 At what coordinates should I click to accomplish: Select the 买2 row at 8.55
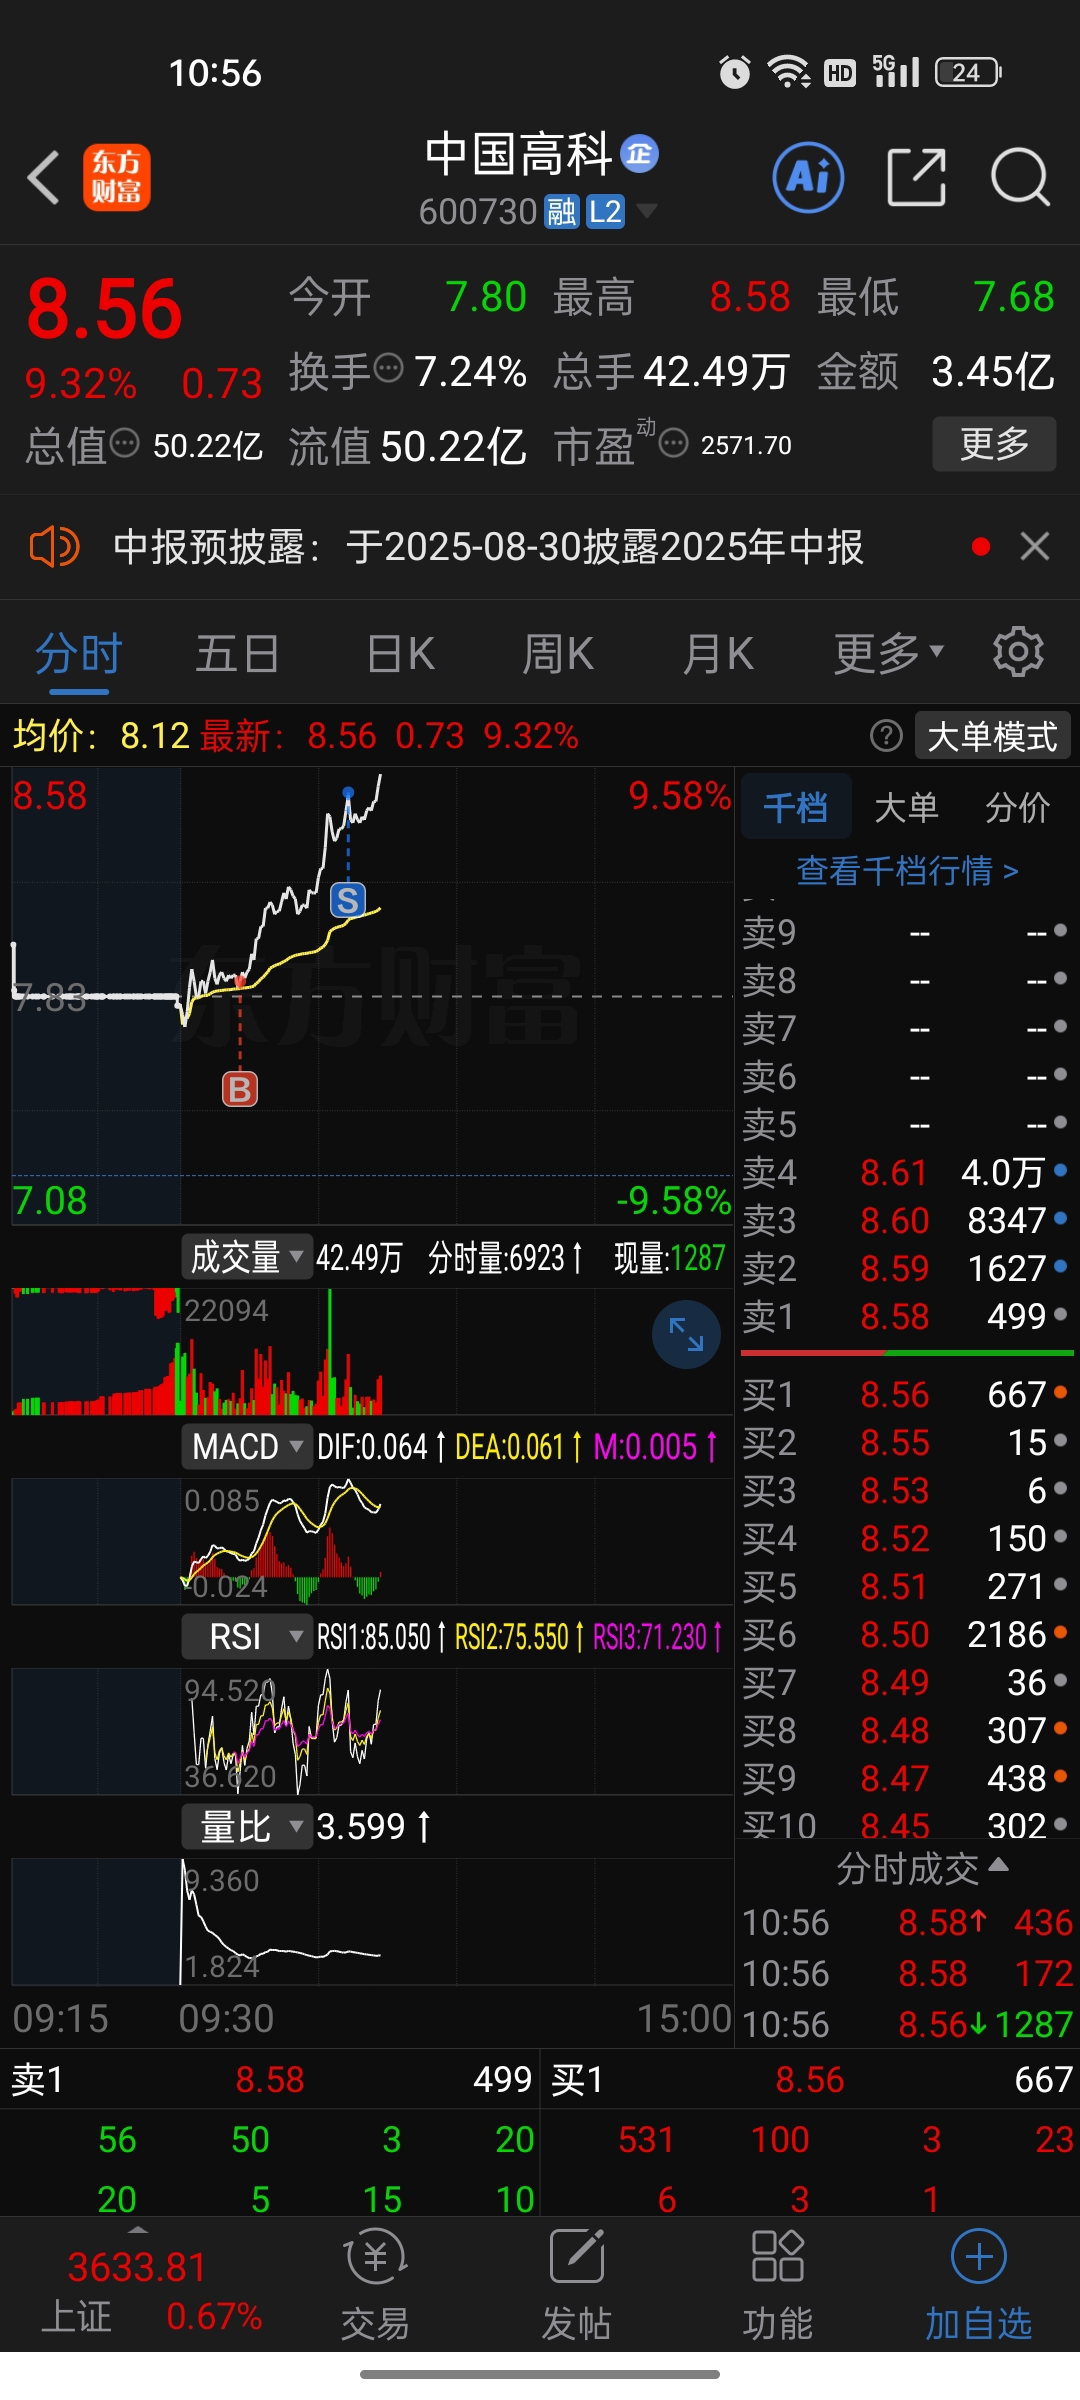[x=907, y=1442]
